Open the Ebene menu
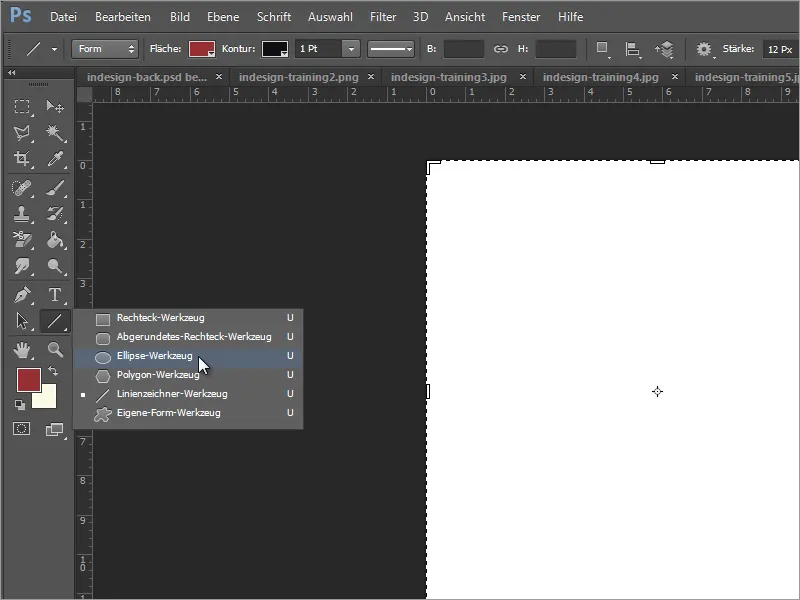Image resolution: width=800 pixels, height=600 pixels. 223,17
